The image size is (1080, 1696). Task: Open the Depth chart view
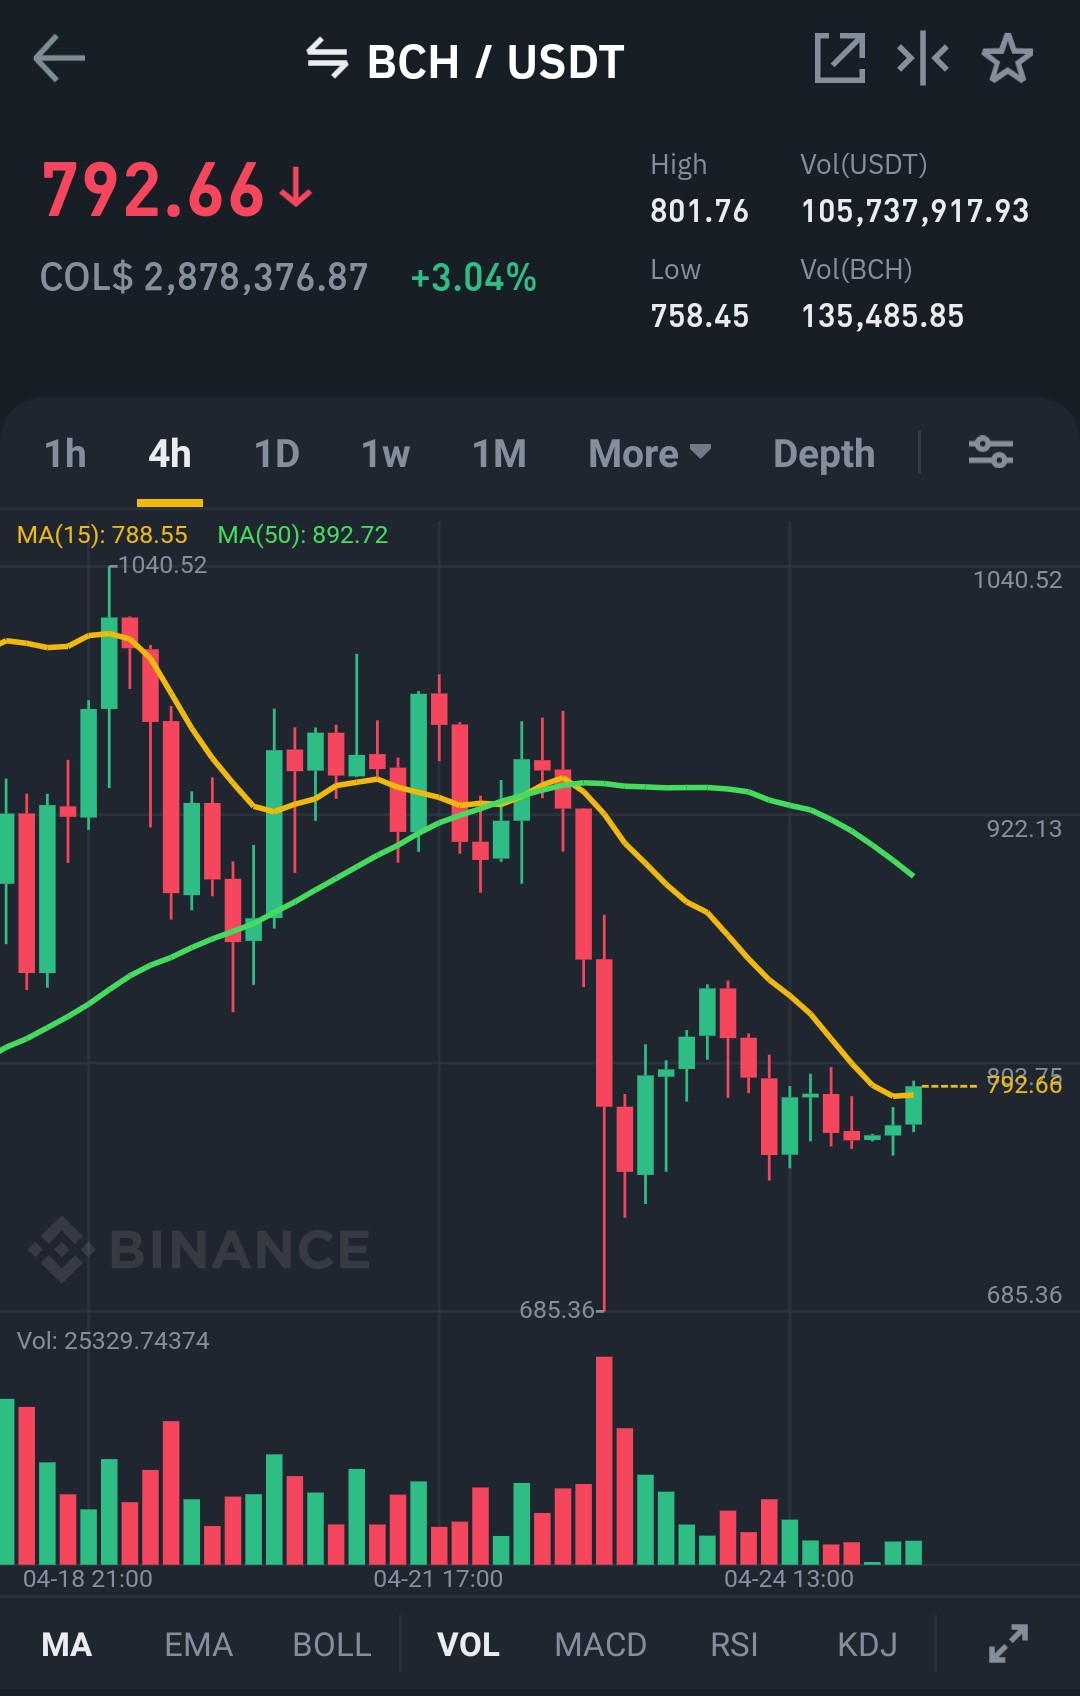[x=824, y=454]
